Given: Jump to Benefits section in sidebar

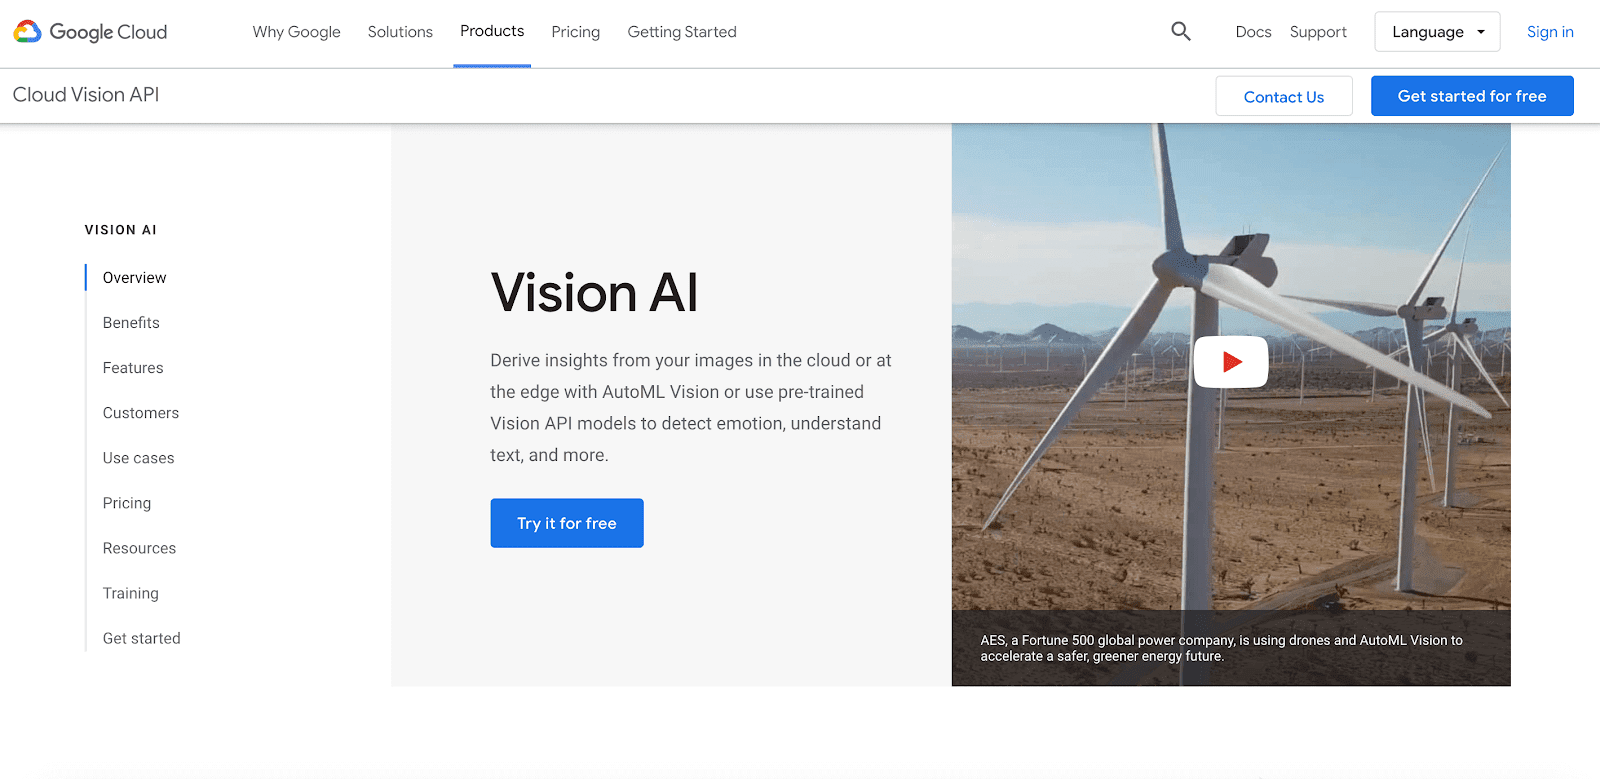Looking at the screenshot, I should (131, 323).
